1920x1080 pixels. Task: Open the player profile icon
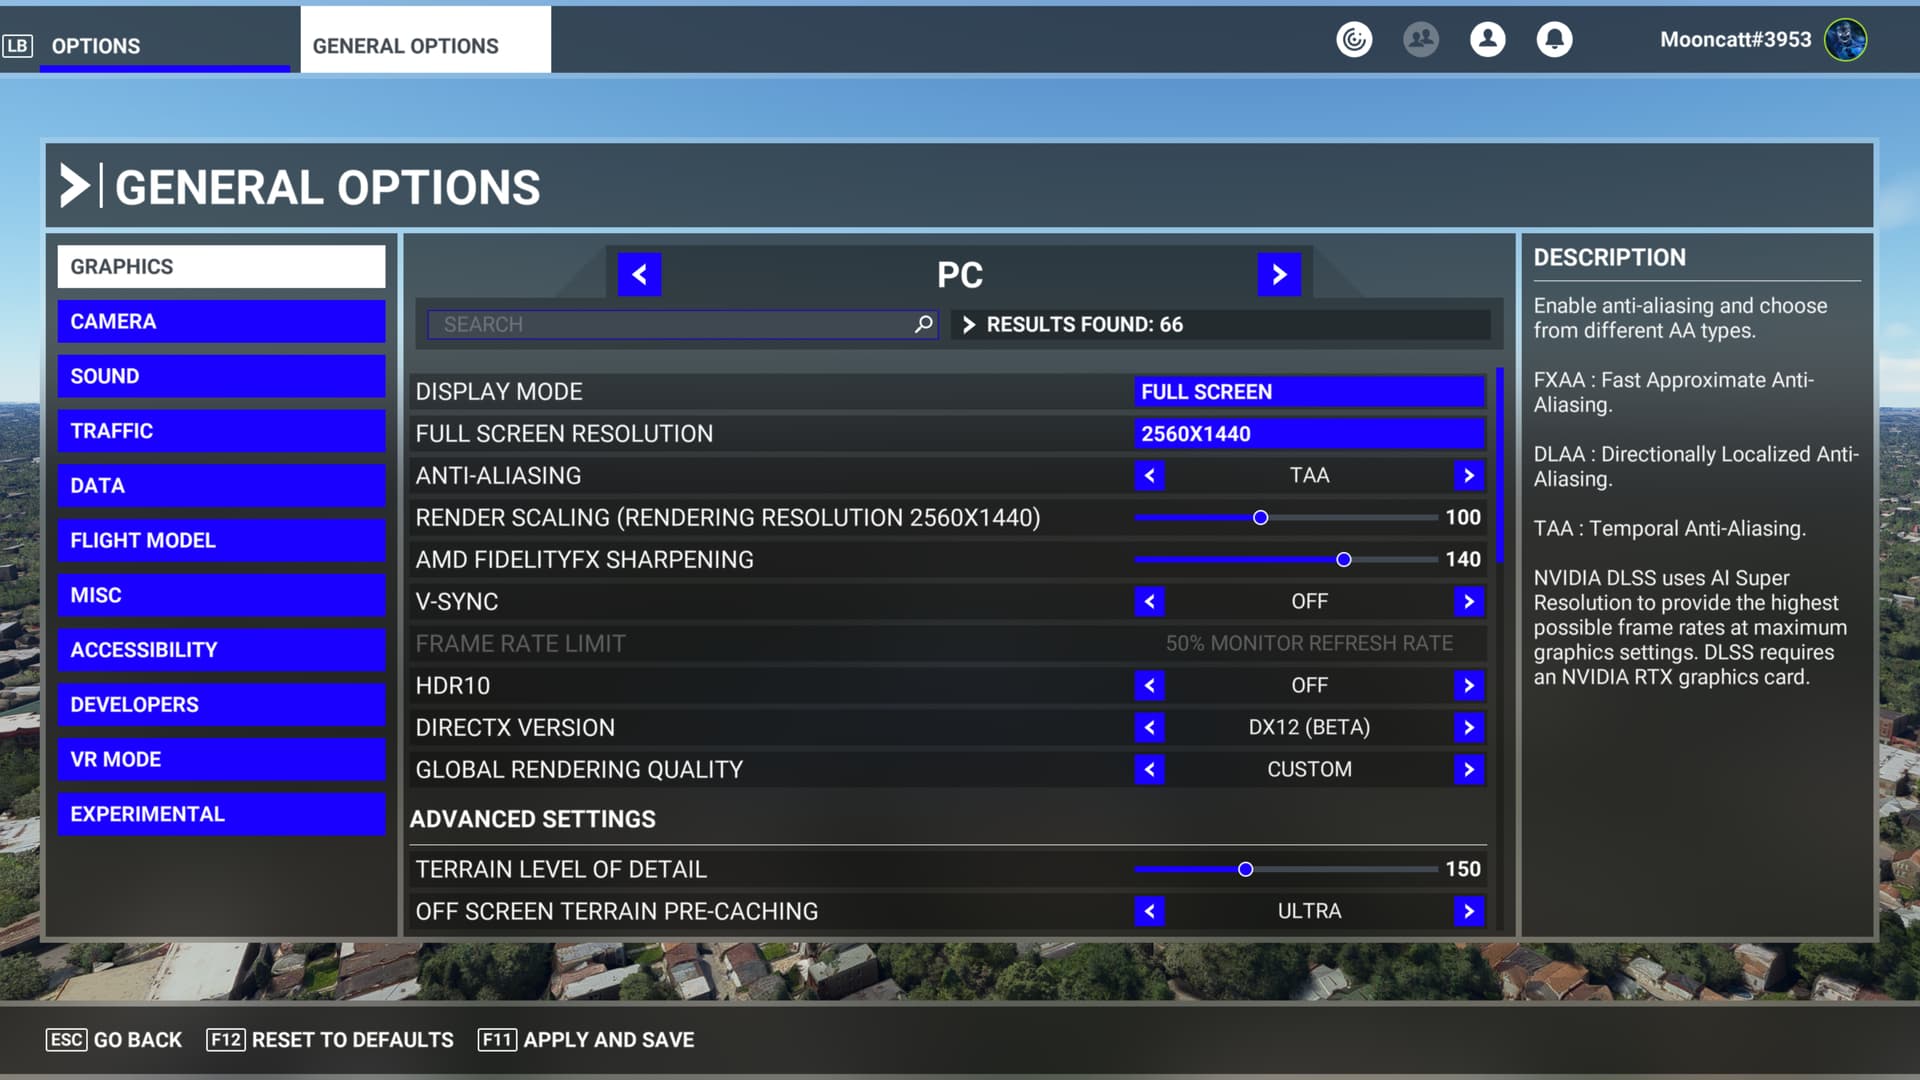click(1487, 40)
